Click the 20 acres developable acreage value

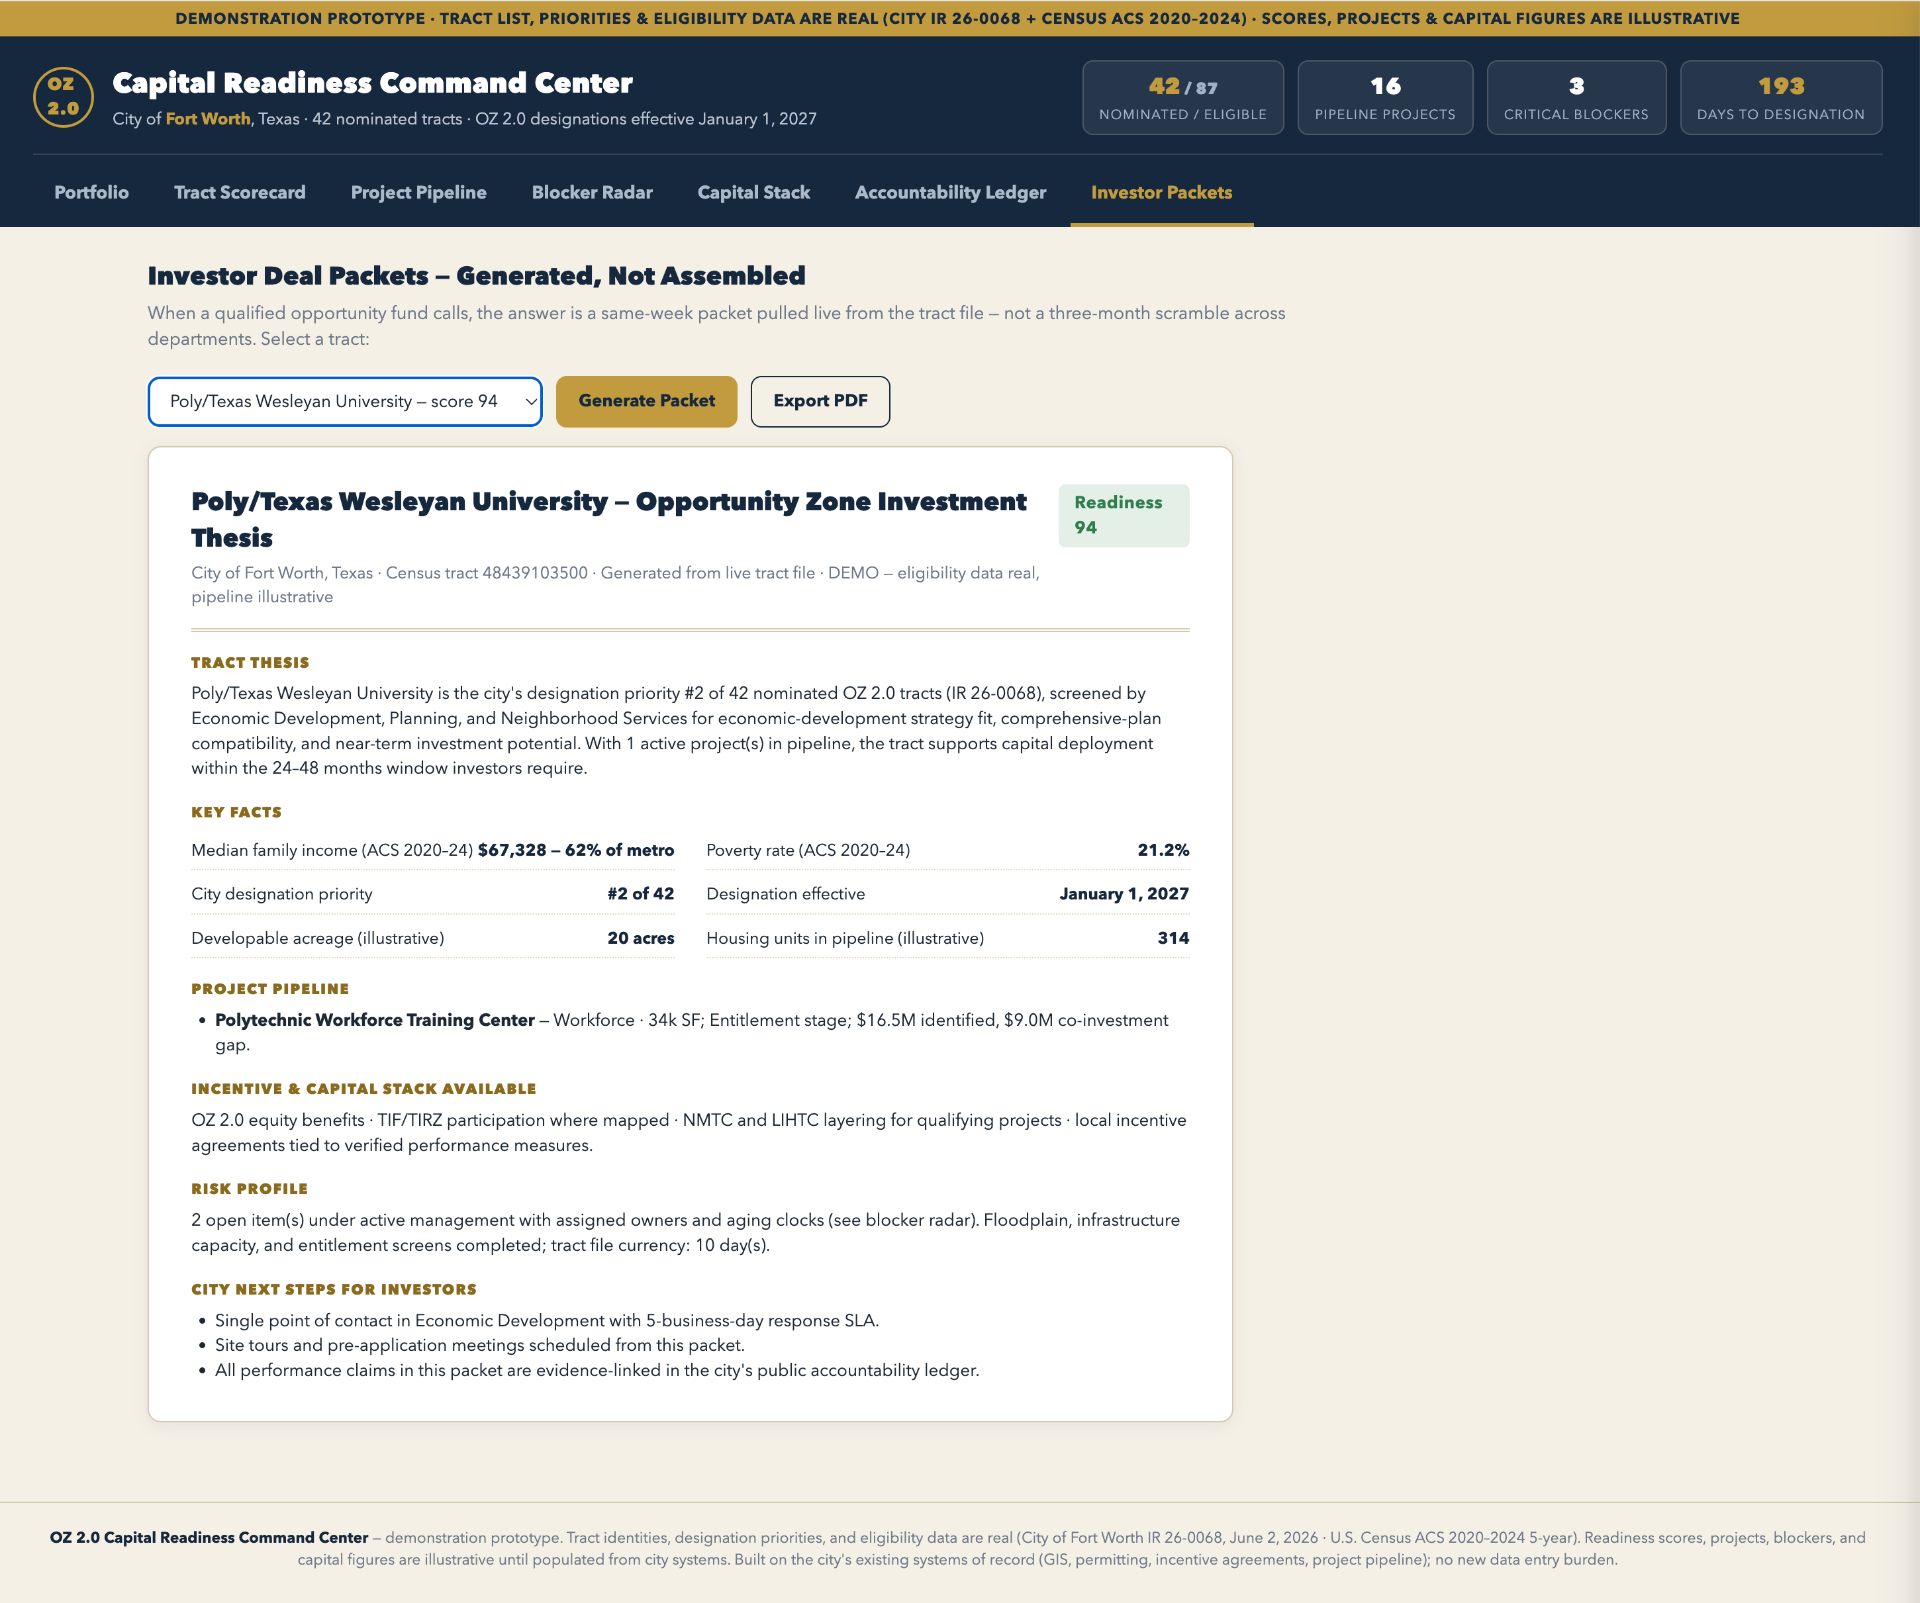pos(641,938)
